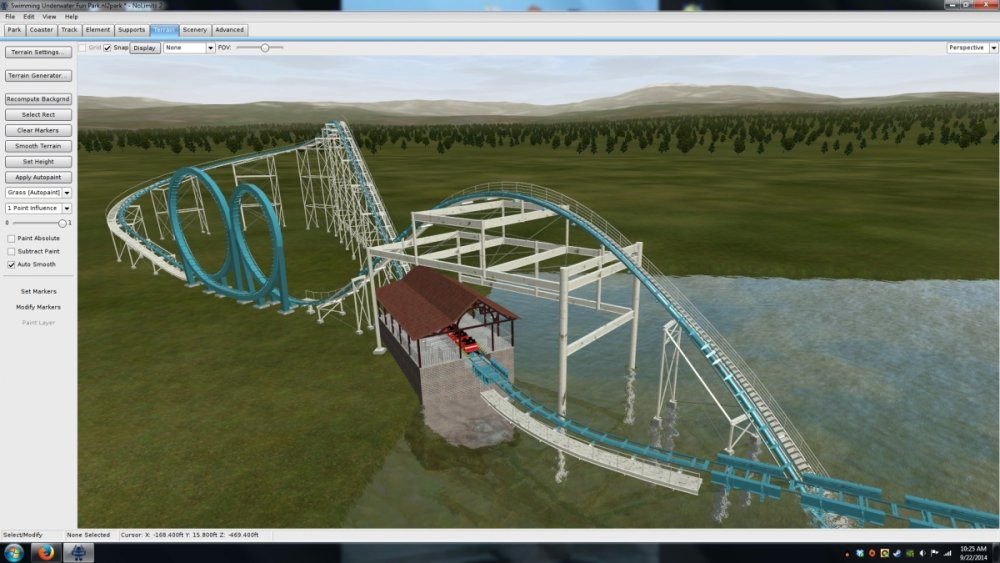Image resolution: width=1000 pixels, height=563 pixels.
Task: Open the 1 Point Influence dropdown
Action: pos(67,208)
